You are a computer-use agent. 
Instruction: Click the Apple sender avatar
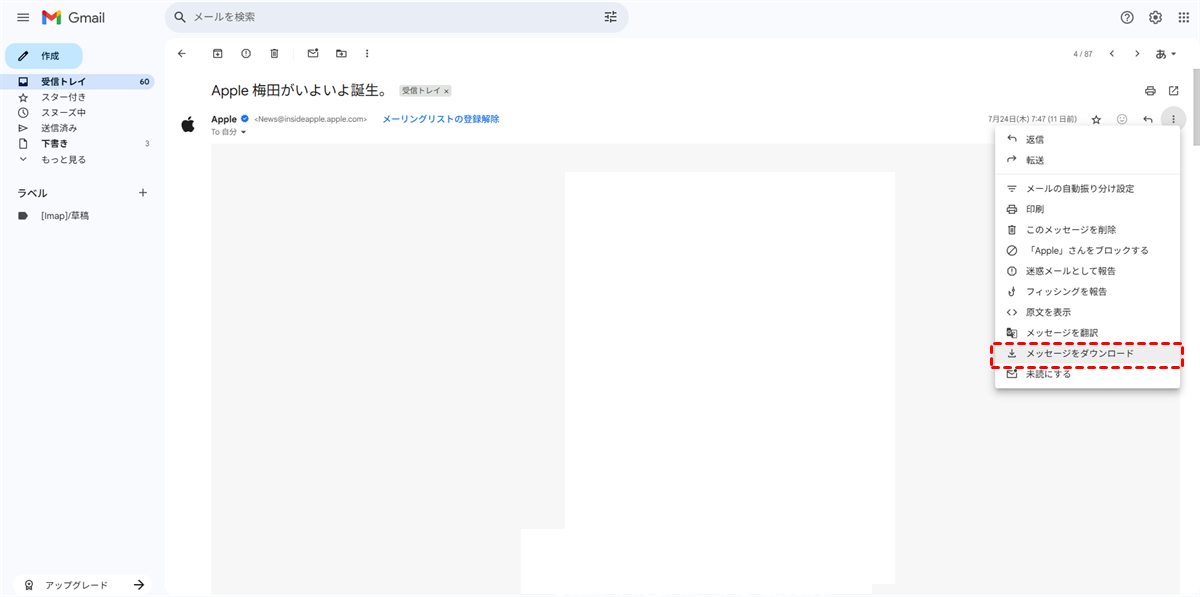click(x=187, y=124)
